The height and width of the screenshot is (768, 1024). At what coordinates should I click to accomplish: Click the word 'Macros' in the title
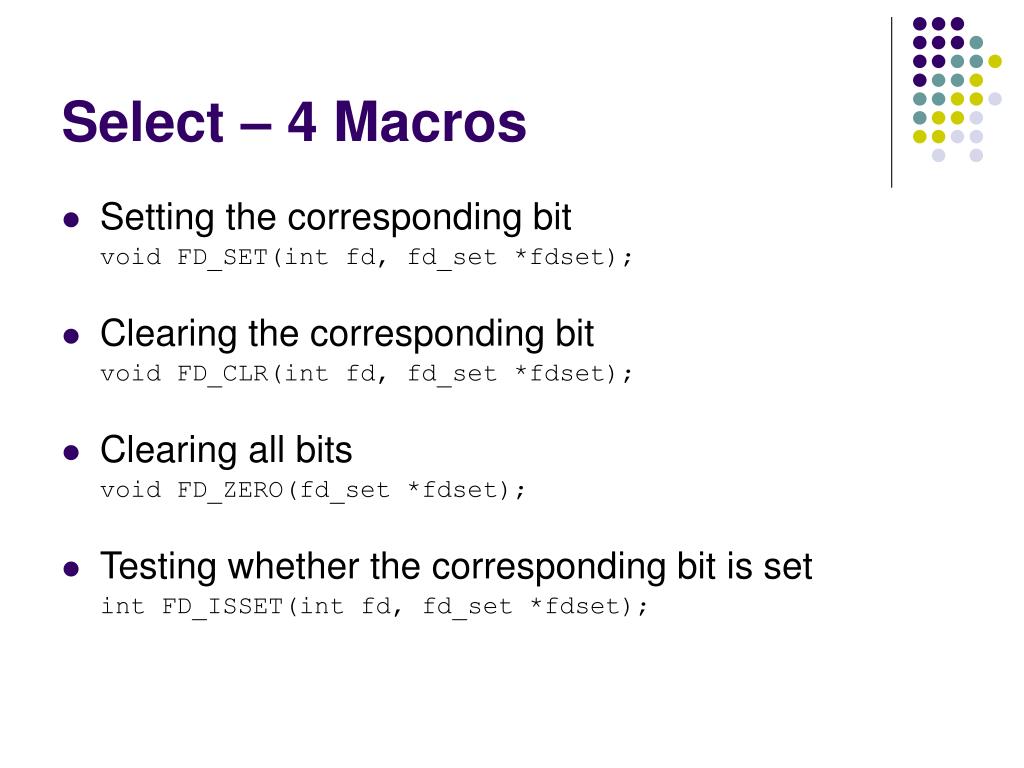pos(430,122)
